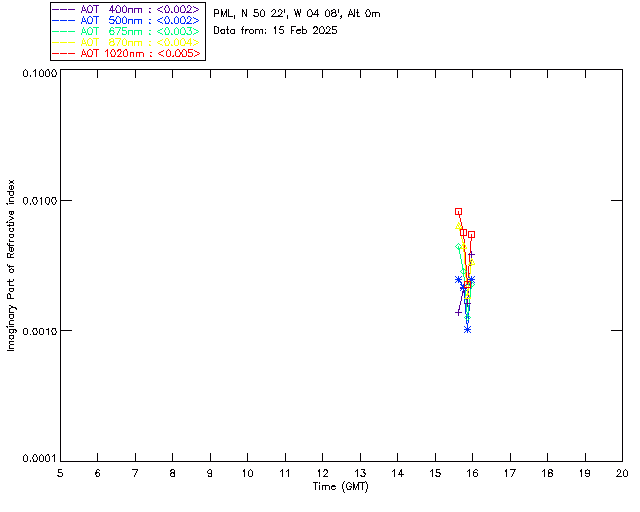Click the yellow dashed line sample in legend
640x512 pixels.
coord(64,42)
